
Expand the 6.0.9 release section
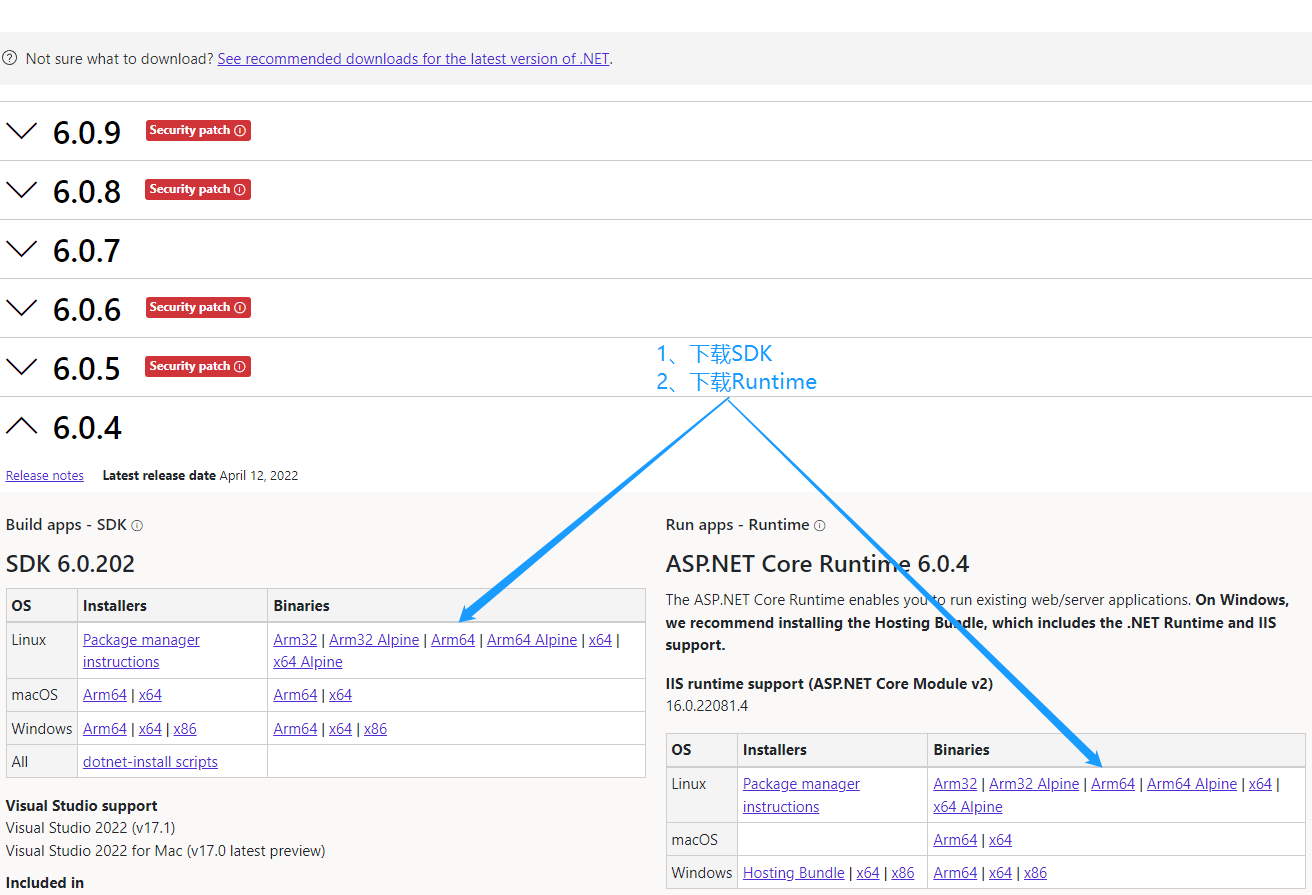point(21,131)
